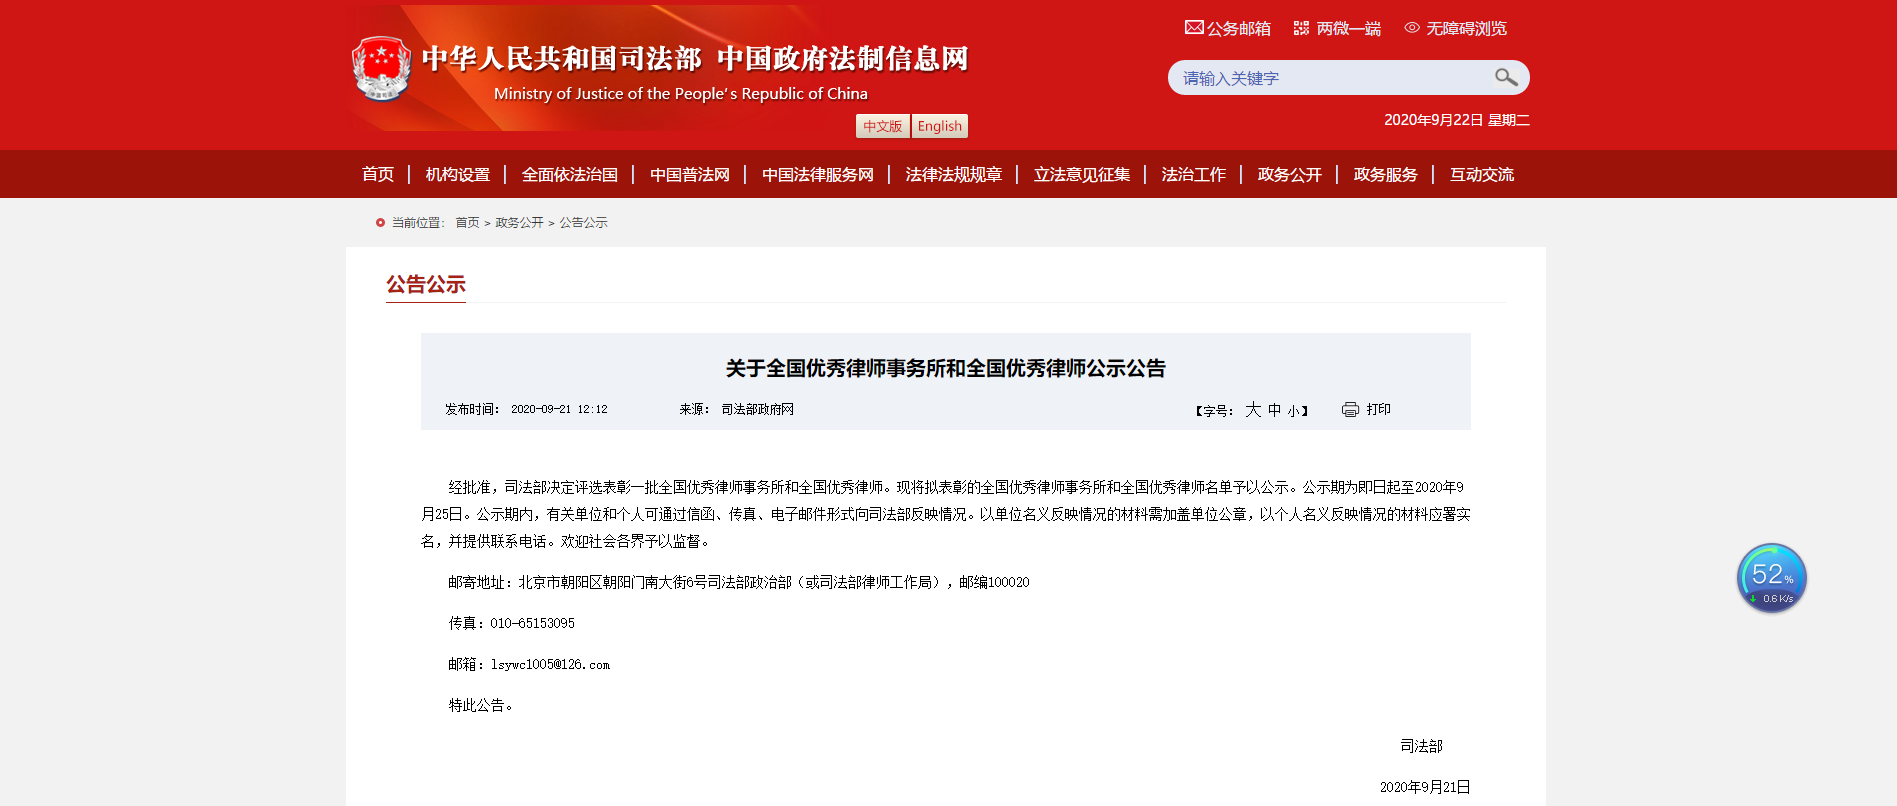The height and width of the screenshot is (806, 1897).
Task: Click the search magnifier icon
Action: pos(1505,77)
